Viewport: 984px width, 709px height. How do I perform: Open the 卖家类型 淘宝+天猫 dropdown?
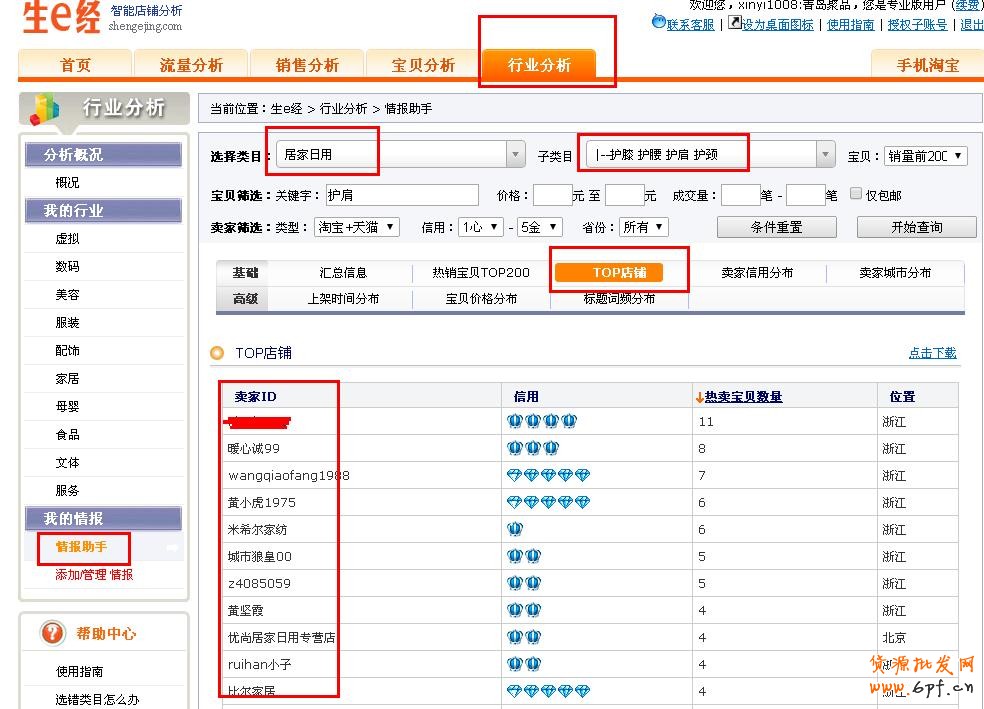[x=357, y=227]
